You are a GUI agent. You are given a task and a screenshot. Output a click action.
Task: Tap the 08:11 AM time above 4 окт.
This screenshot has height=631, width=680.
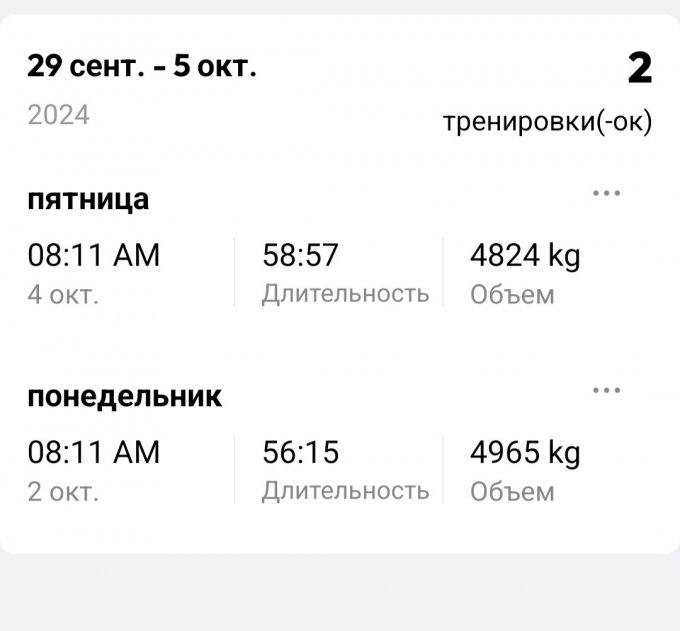tap(94, 256)
